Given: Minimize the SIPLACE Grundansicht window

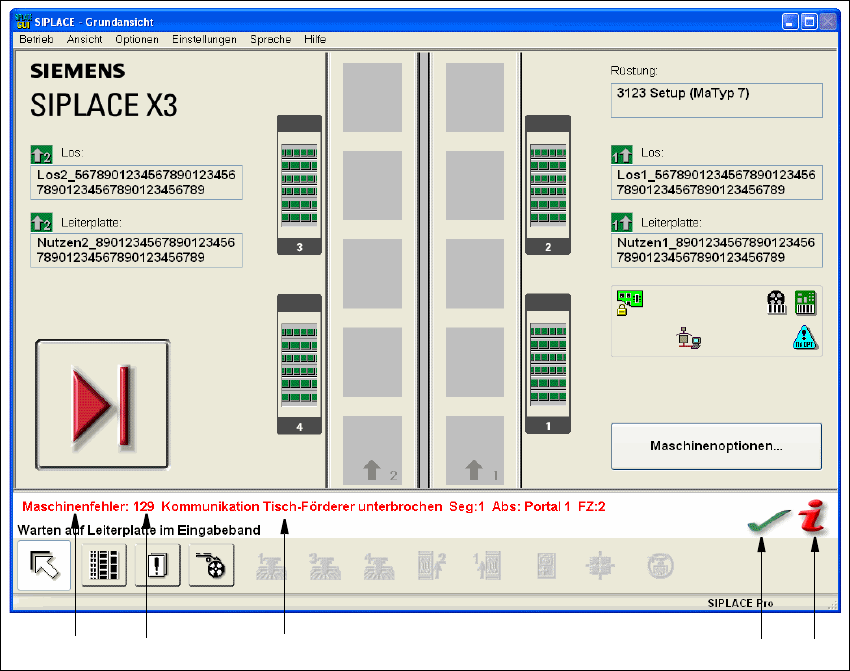Looking at the screenshot, I should (x=790, y=22).
